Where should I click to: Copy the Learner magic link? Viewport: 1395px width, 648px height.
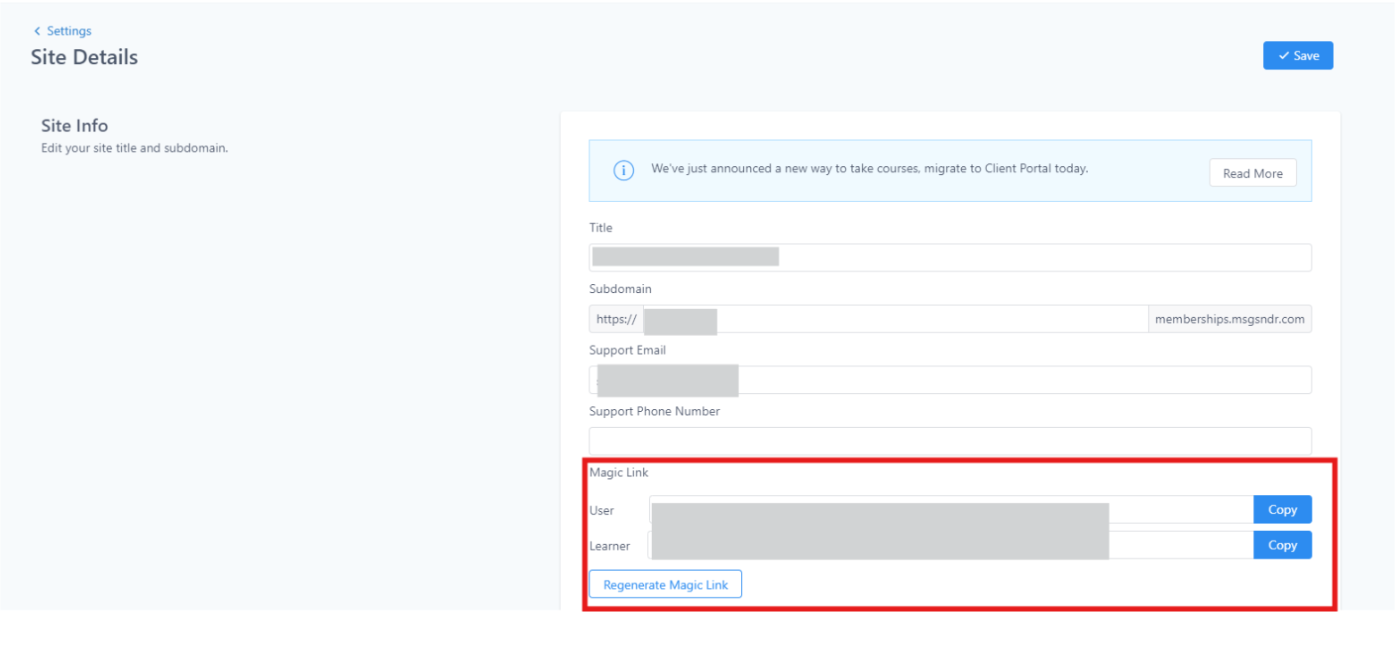point(1282,545)
